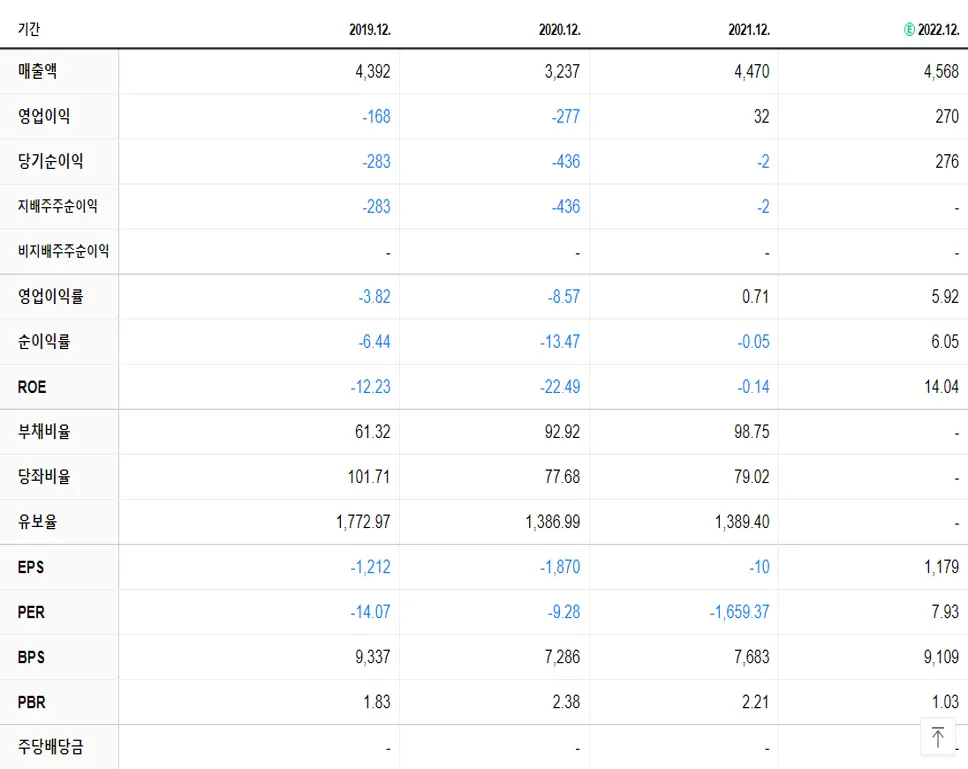Click the BPS value 9,337
The height and width of the screenshot is (769, 968).
373,657
